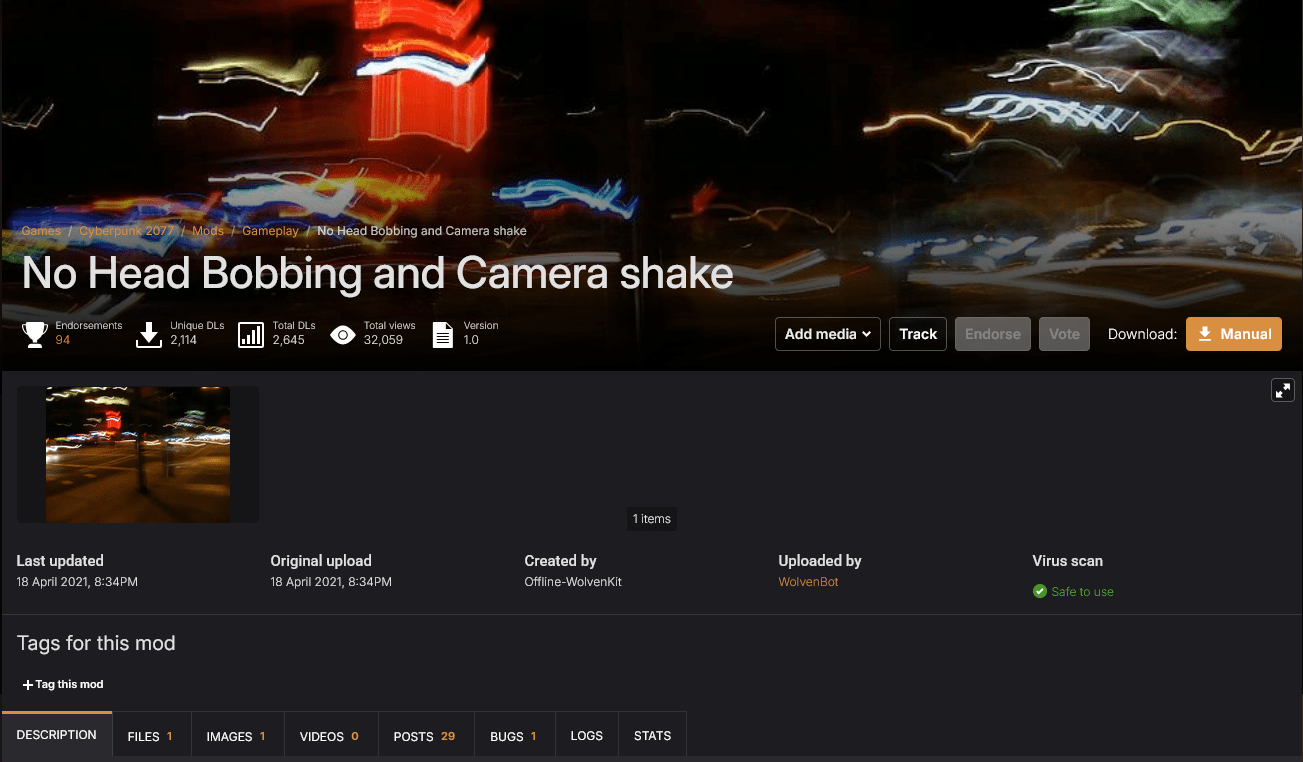Click the Safe to use link
Screen dimensions: 1303x762
[x=1082, y=592]
